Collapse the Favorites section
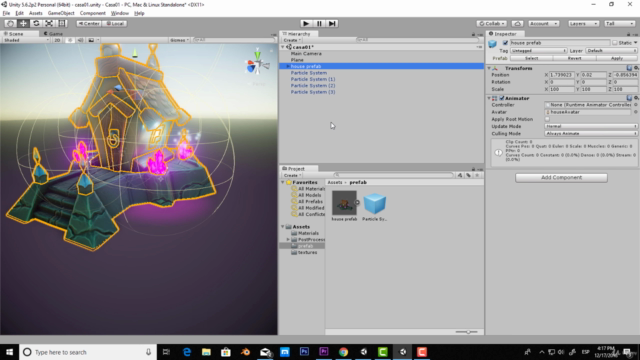This screenshot has width=640, height=360. [x=282, y=182]
